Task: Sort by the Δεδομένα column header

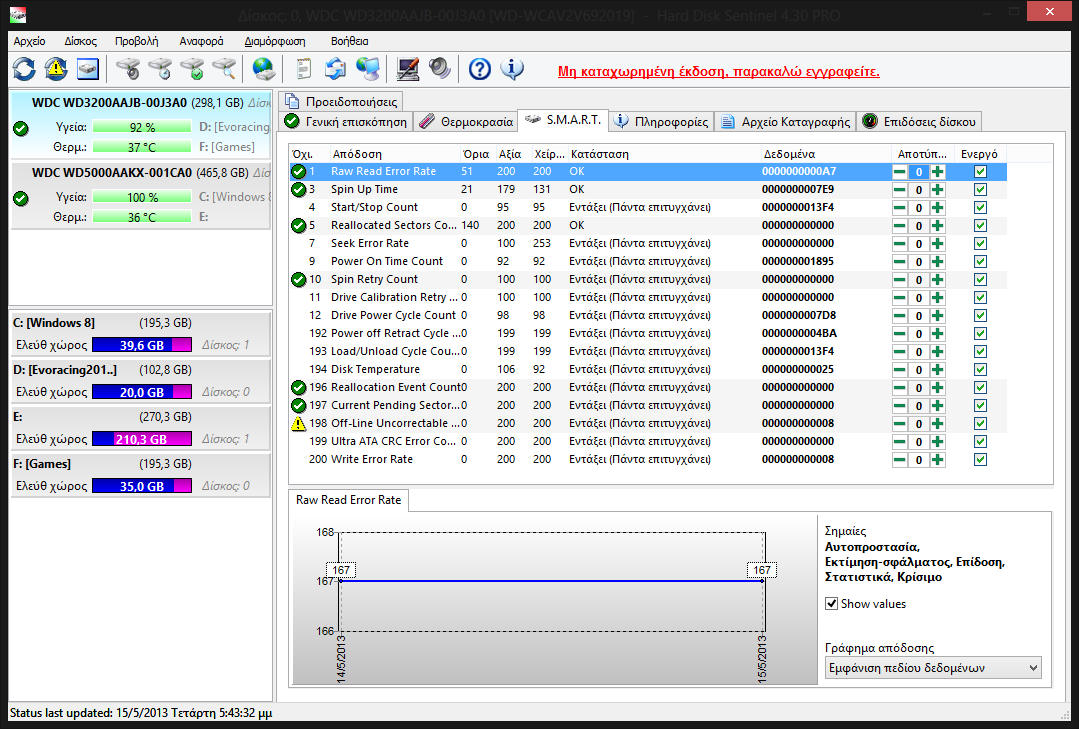Action: [826, 154]
